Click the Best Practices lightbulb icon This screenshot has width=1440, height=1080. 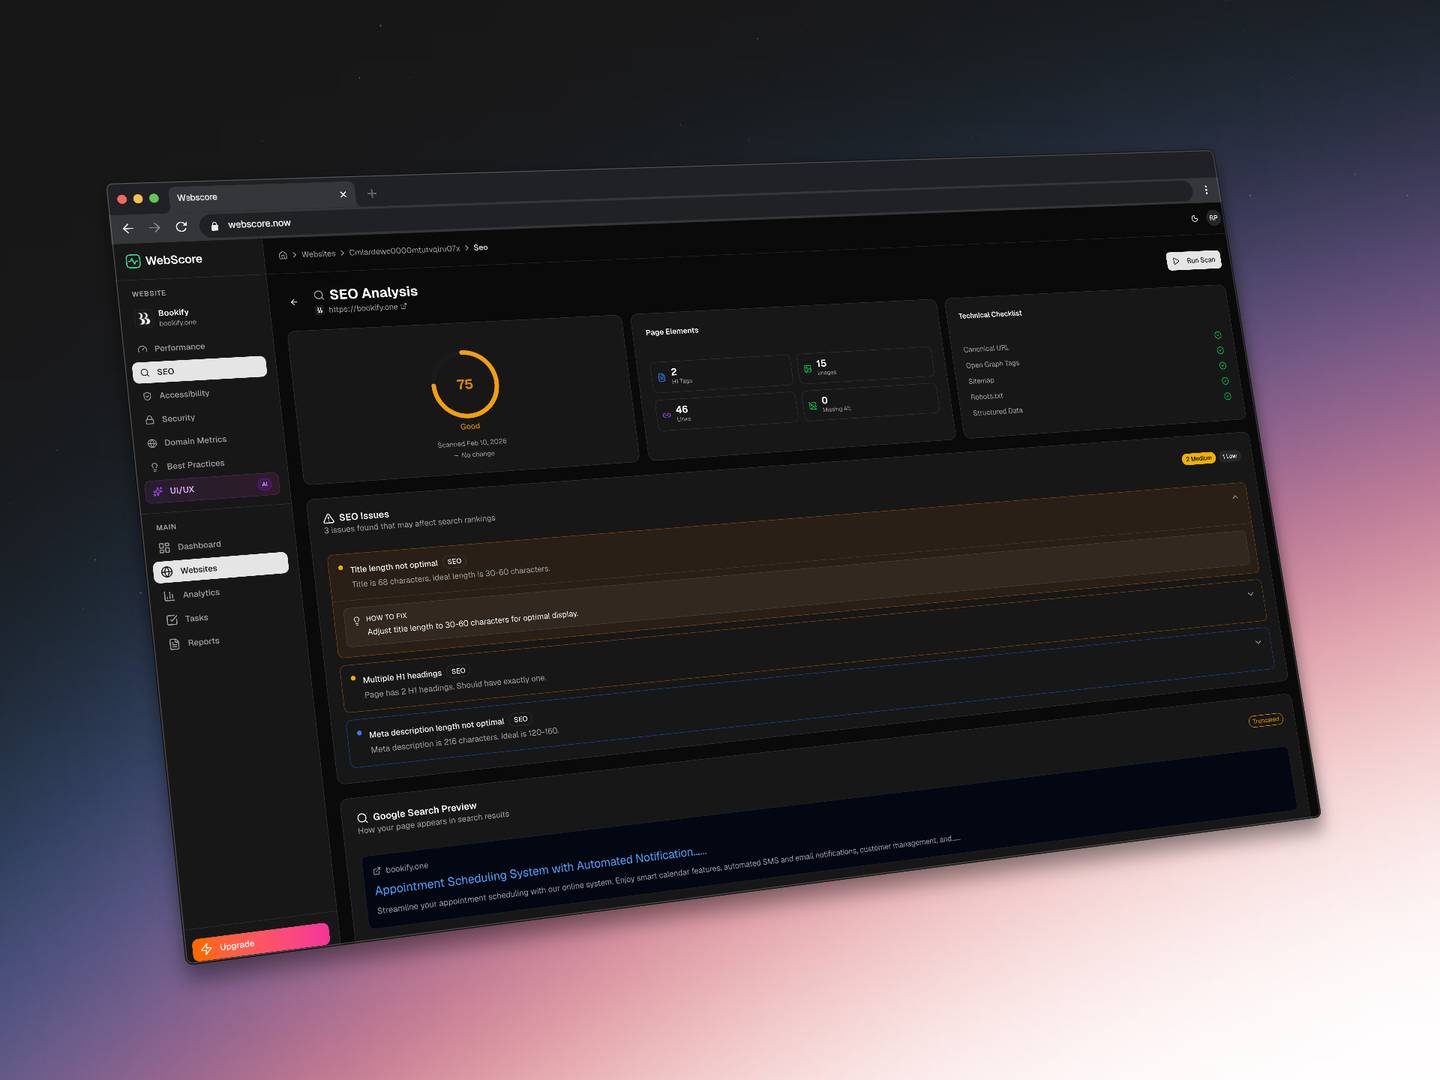point(155,467)
